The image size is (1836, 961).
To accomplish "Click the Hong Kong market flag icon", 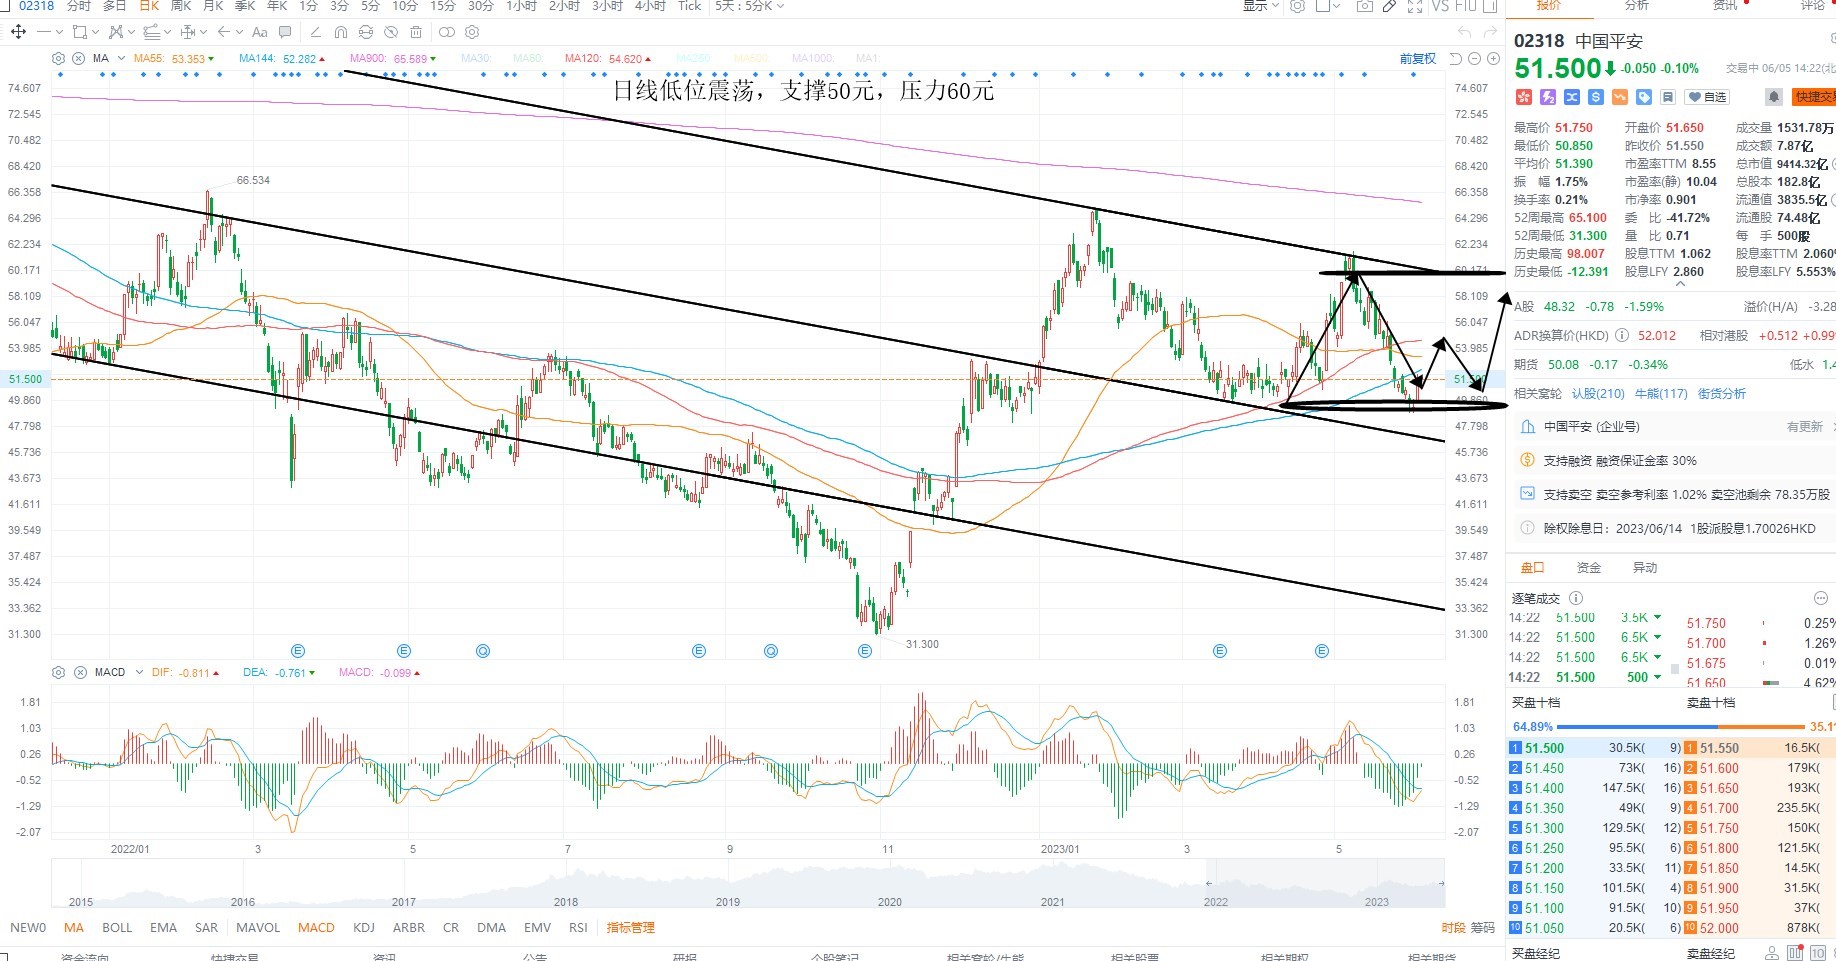I will (1524, 97).
